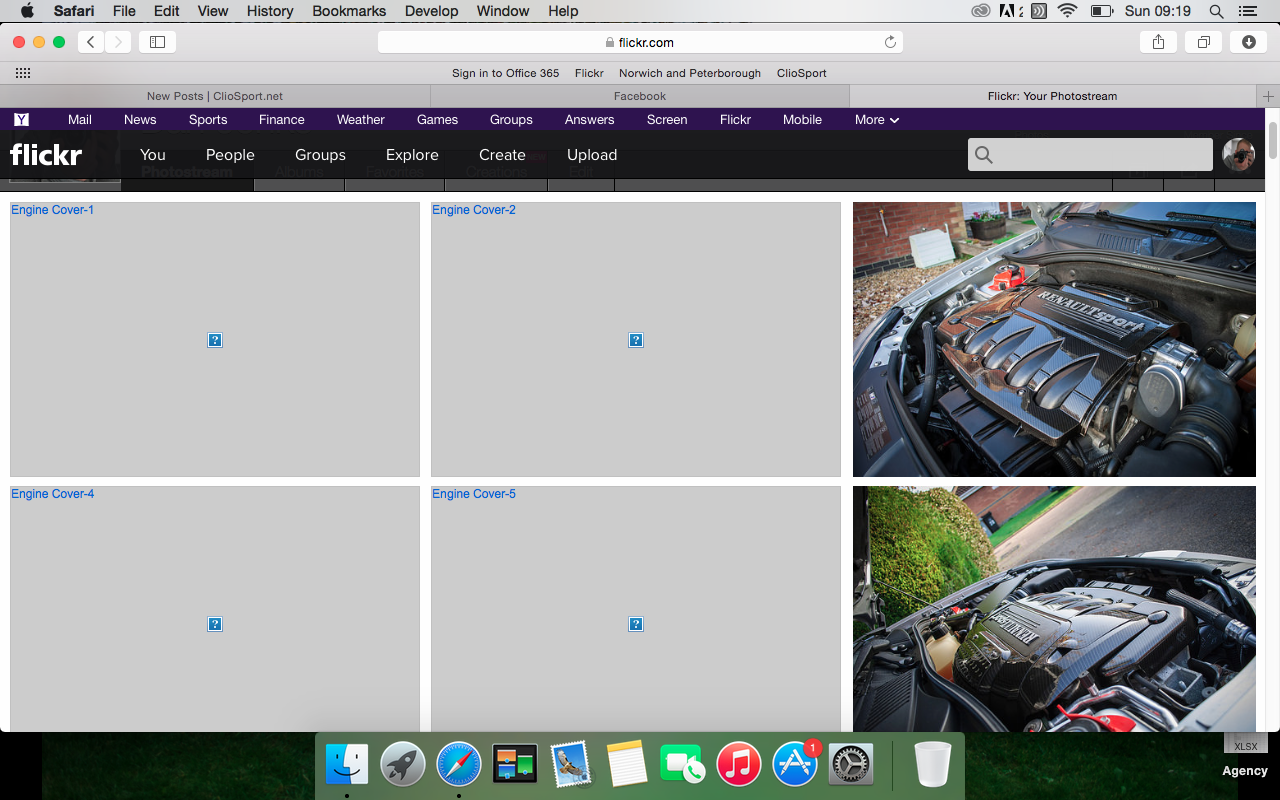
Task: Switch to the Facebook tab
Action: click(639, 96)
